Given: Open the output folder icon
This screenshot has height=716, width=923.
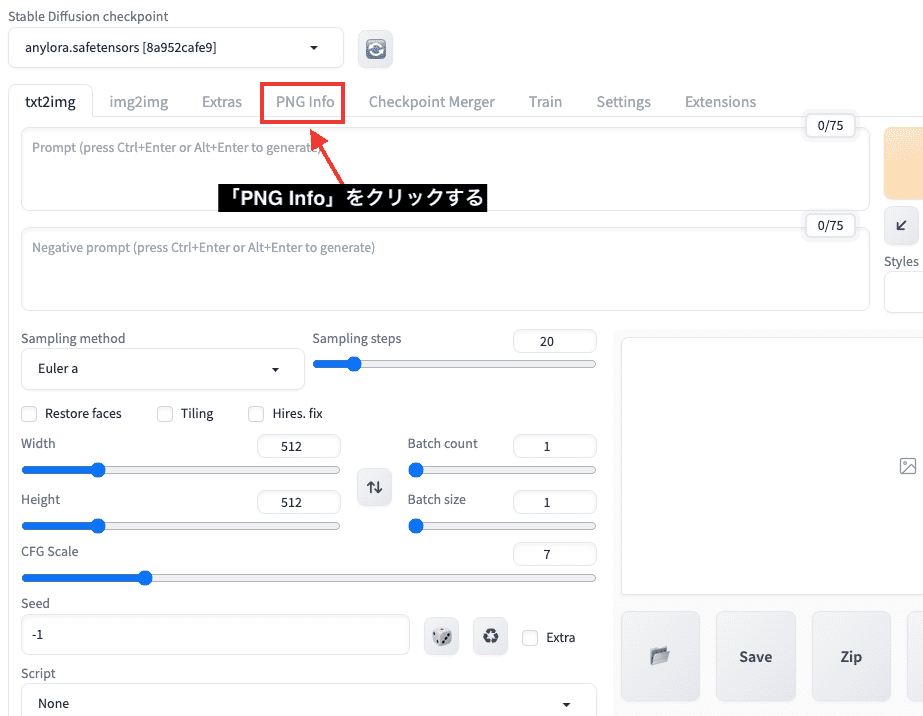Looking at the screenshot, I should pyautogui.click(x=659, y=656).
